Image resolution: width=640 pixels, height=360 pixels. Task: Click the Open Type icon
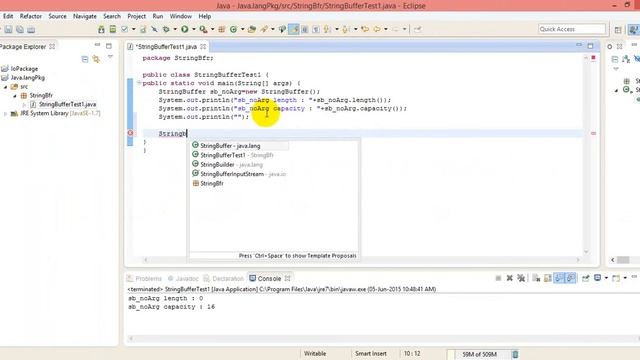[x=252, y=29]
